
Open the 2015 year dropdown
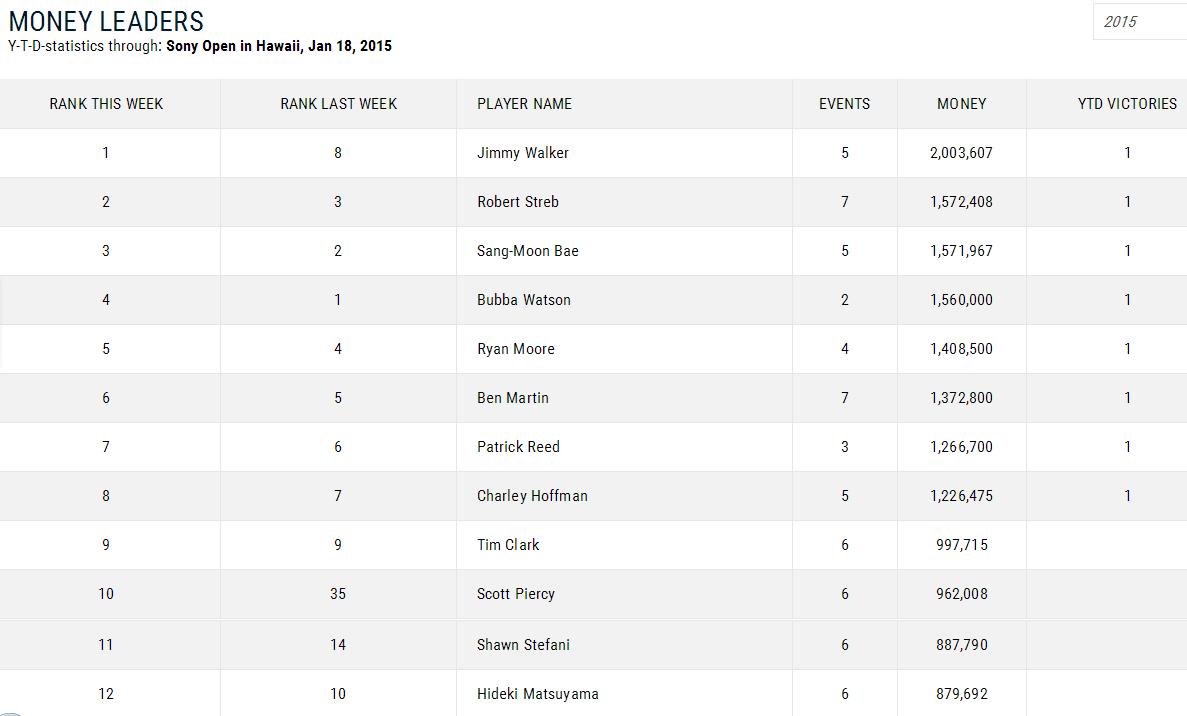[1138, 22]
